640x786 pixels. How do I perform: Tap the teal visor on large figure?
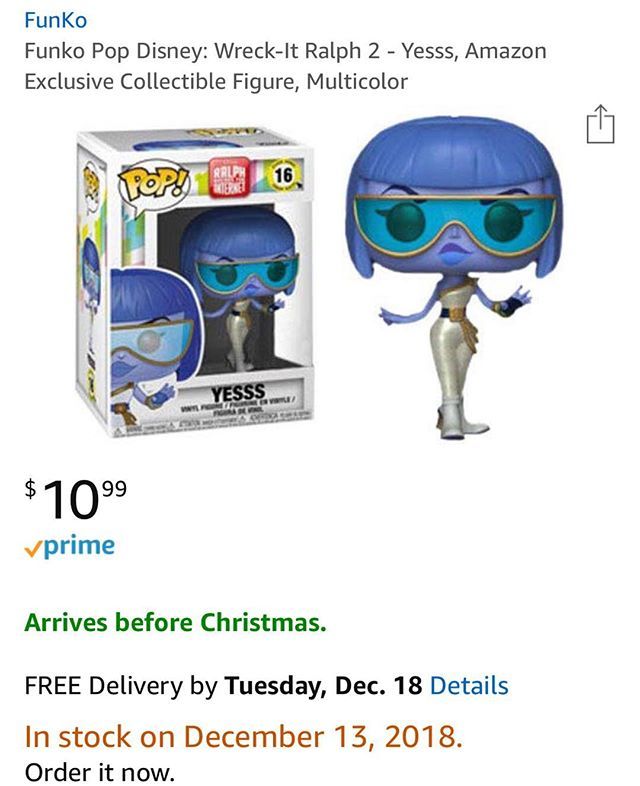[455, 223]
